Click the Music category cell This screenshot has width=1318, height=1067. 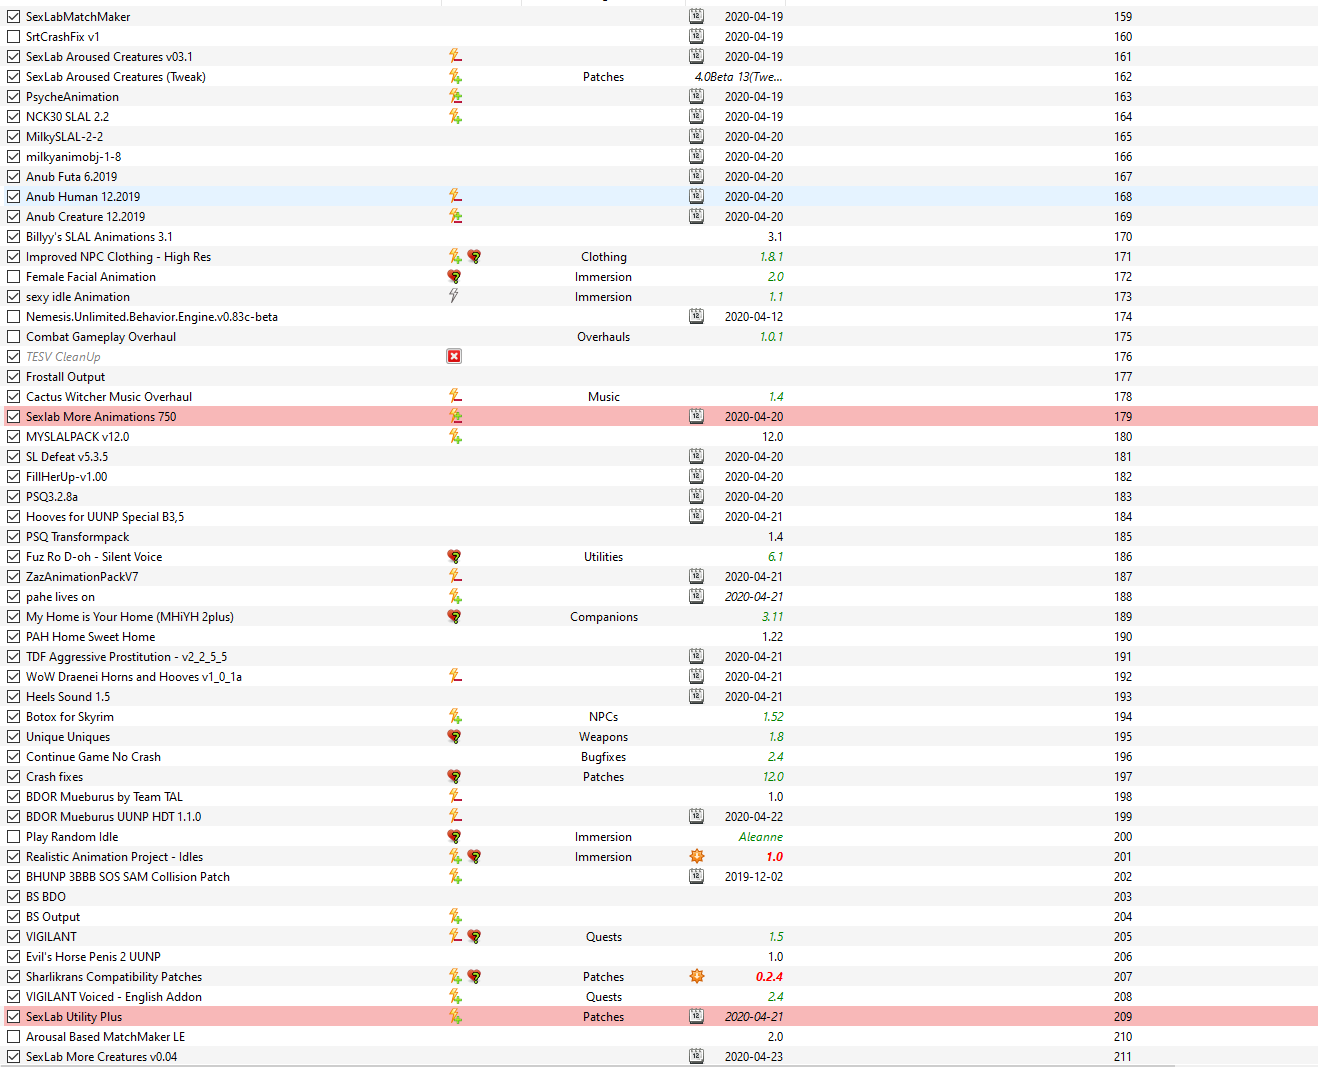(604, 397)
